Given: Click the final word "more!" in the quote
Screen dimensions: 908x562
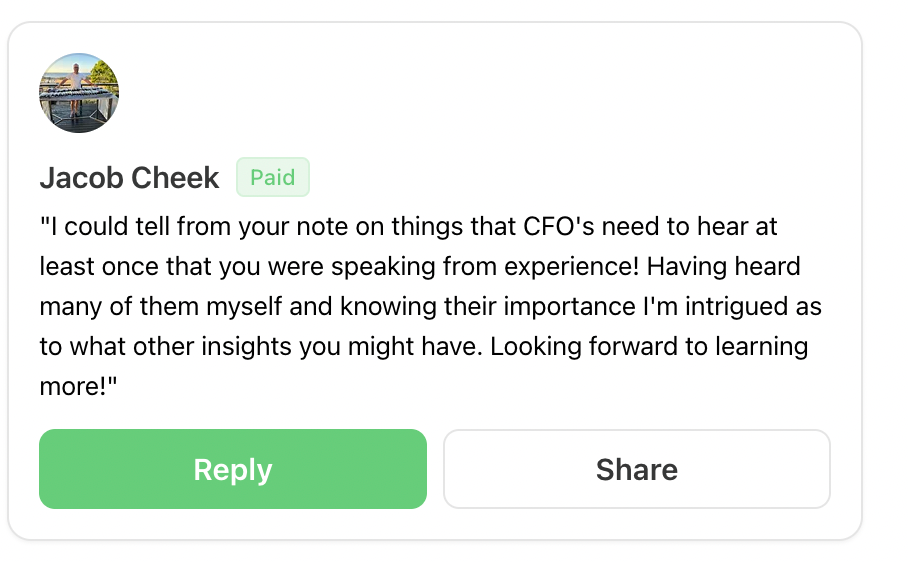Looking at the screenshot, I should 73,387.
